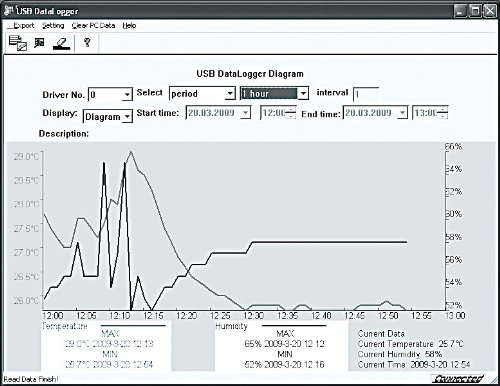
Task: Click the USB DataLogger Diagram heading
Action: tap(250, 74)
